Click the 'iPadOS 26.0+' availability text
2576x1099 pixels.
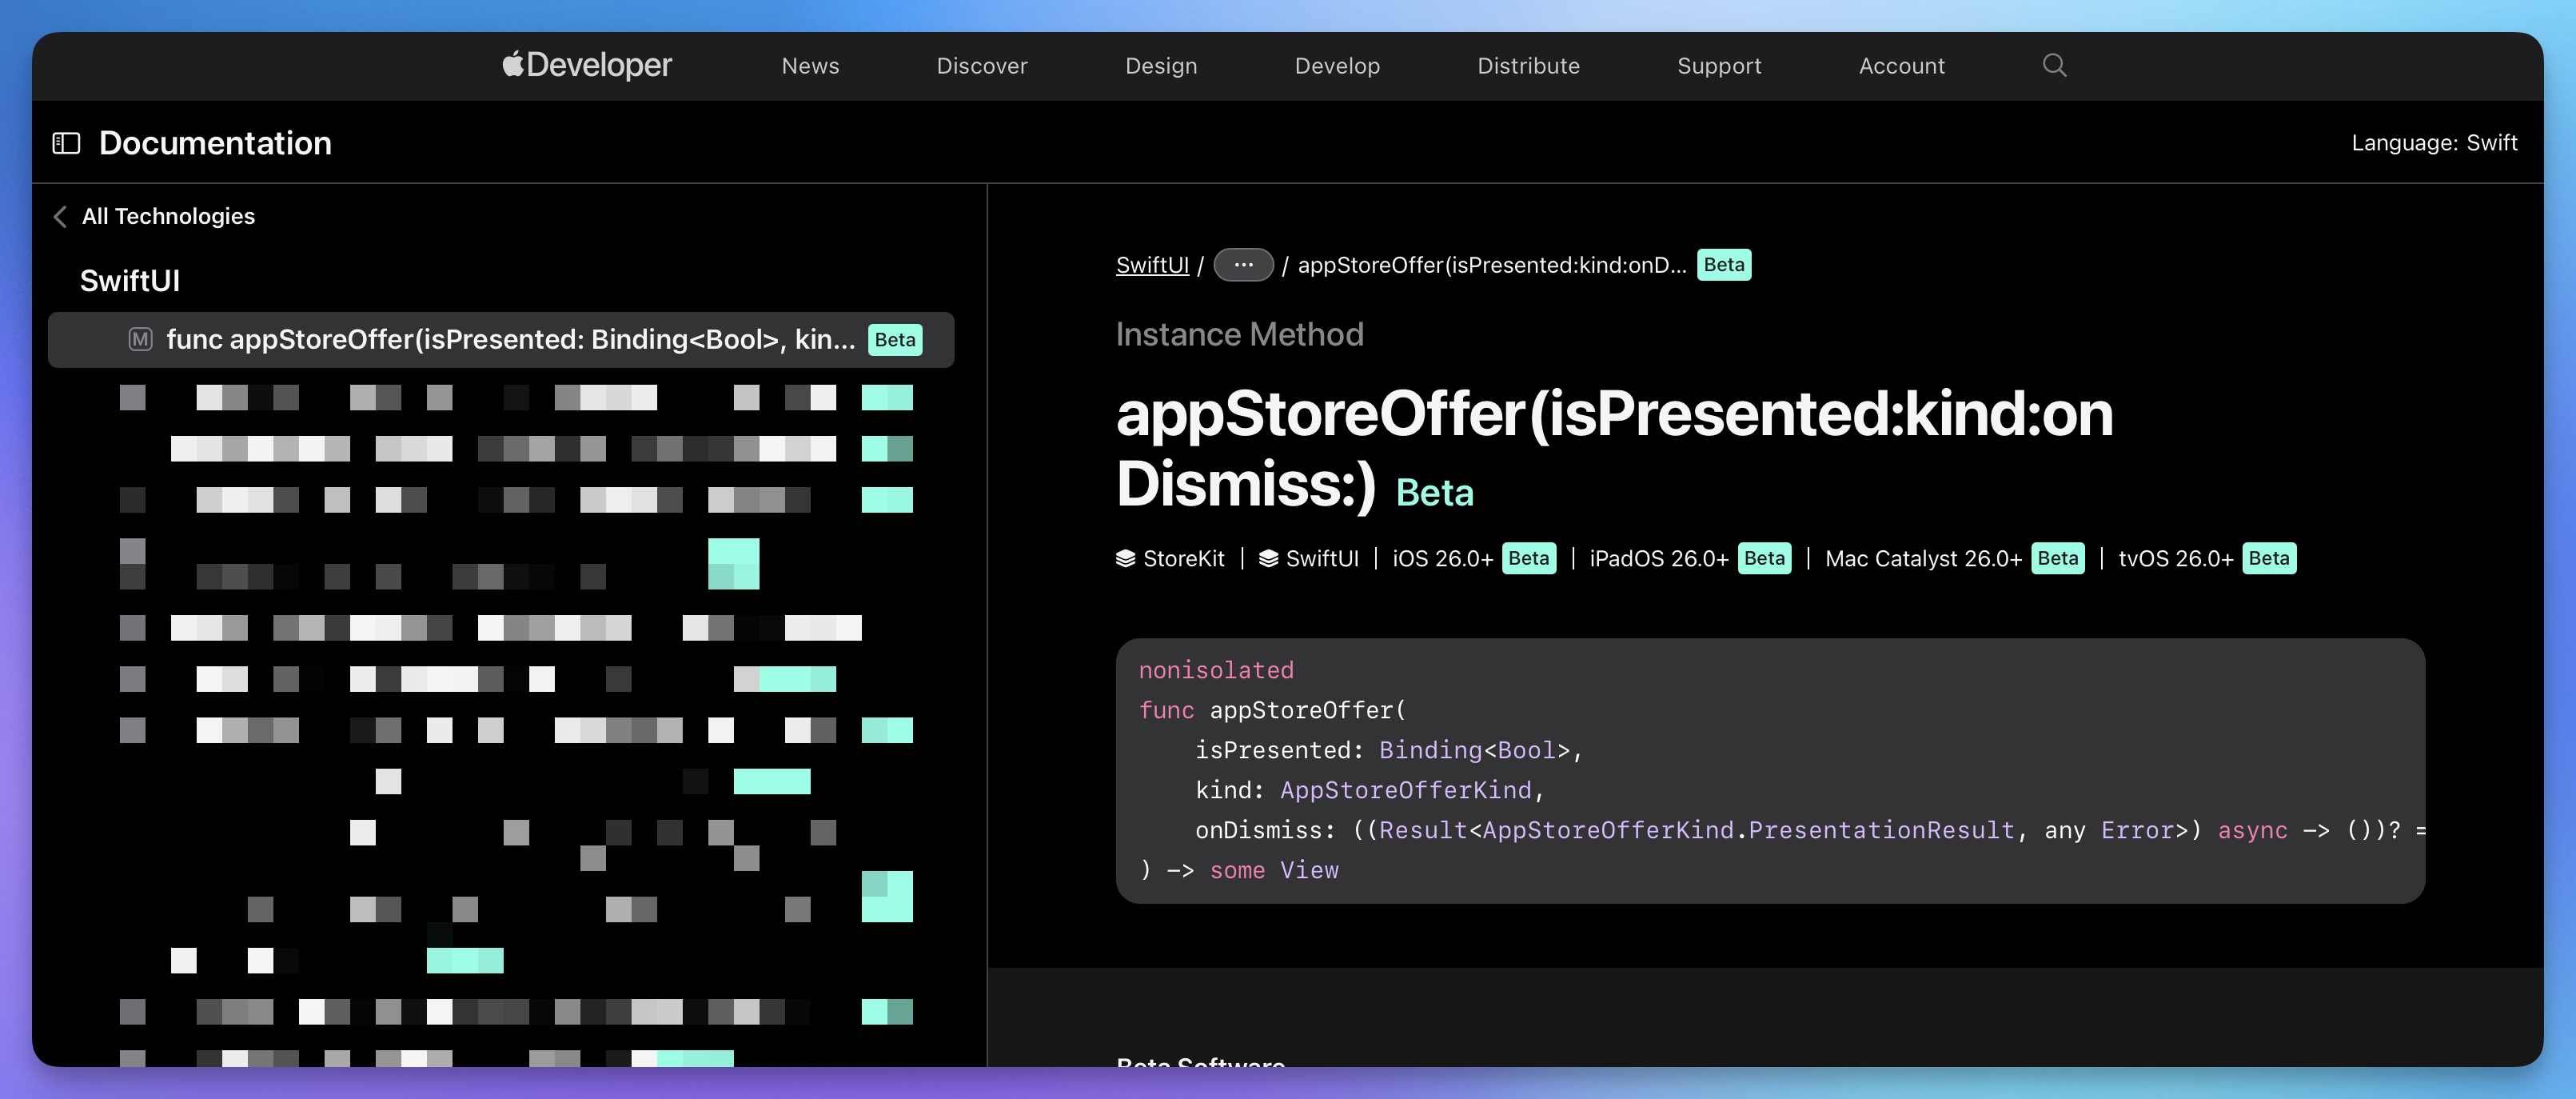[x=1658, y=558]
